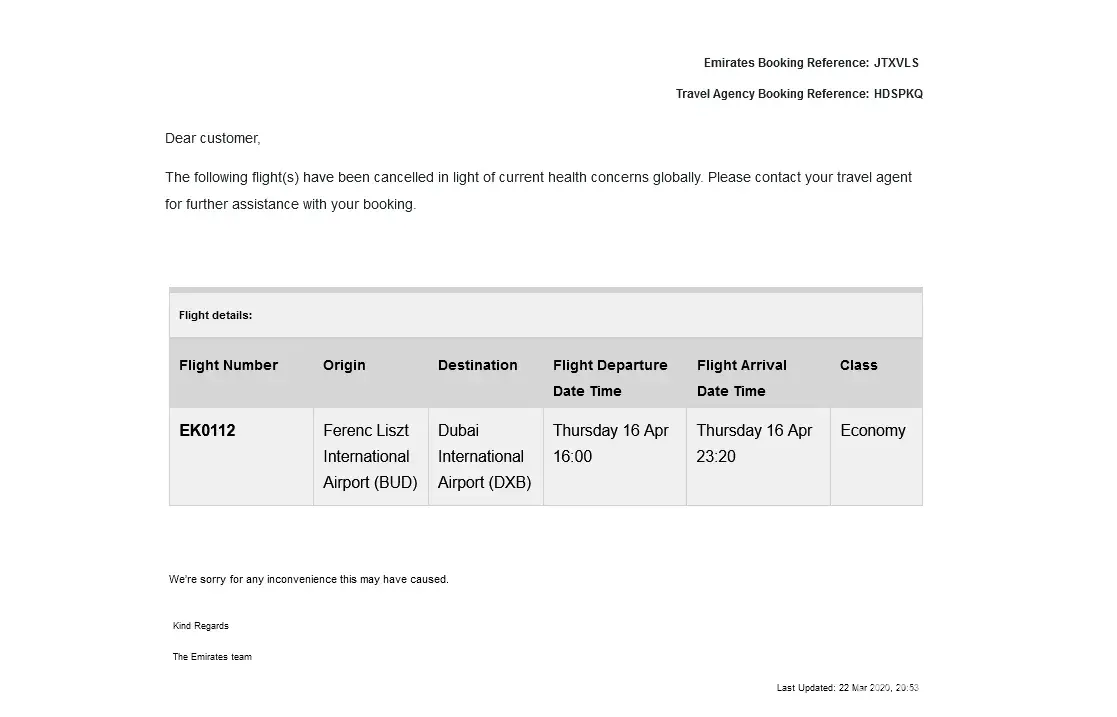Select the Flight Number column header
Viewport: 1117px width, 717px height.
[229, 365]
